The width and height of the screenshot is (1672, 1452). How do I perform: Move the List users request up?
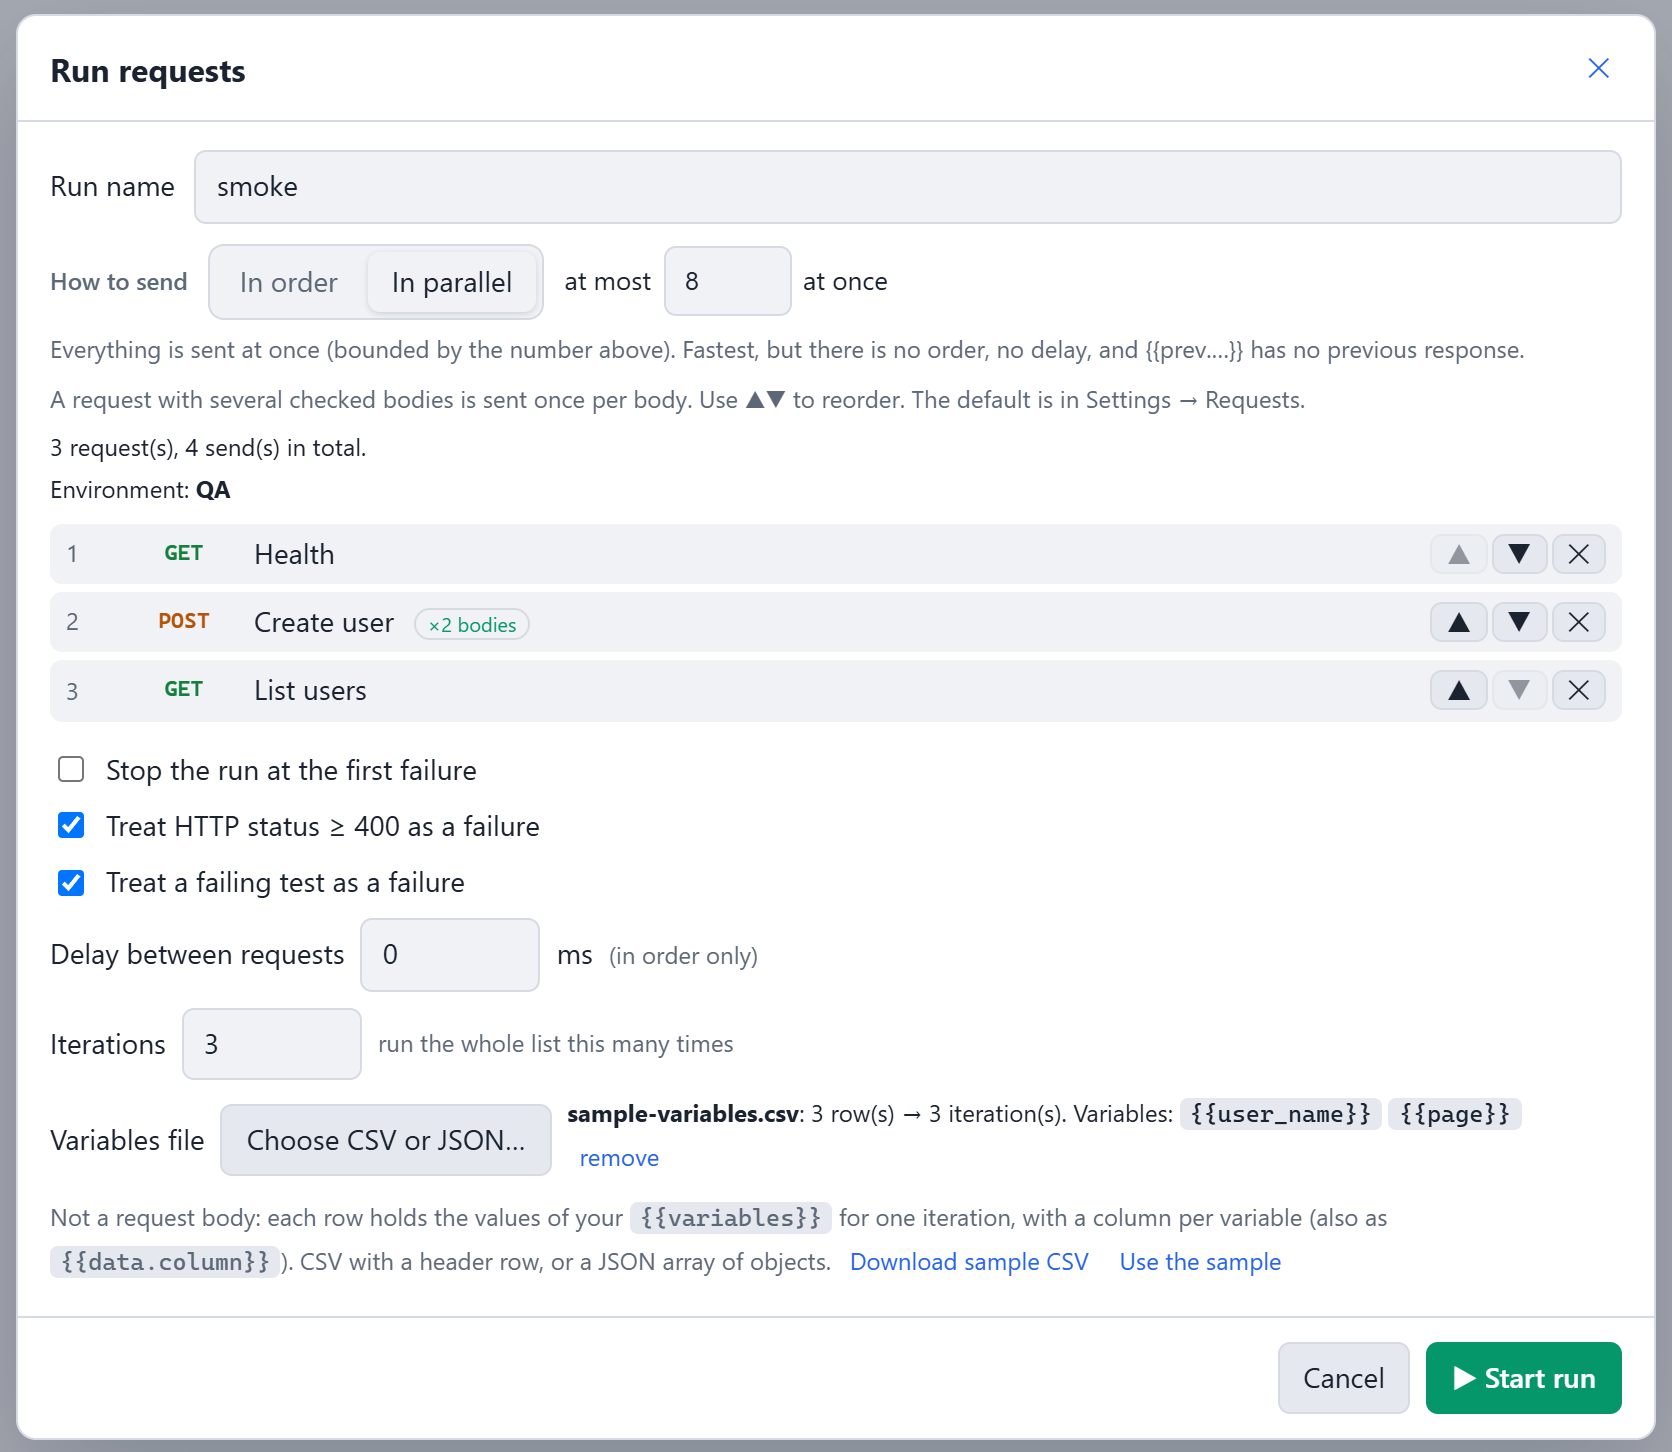pyautogui.click(x=1459, y=690)
